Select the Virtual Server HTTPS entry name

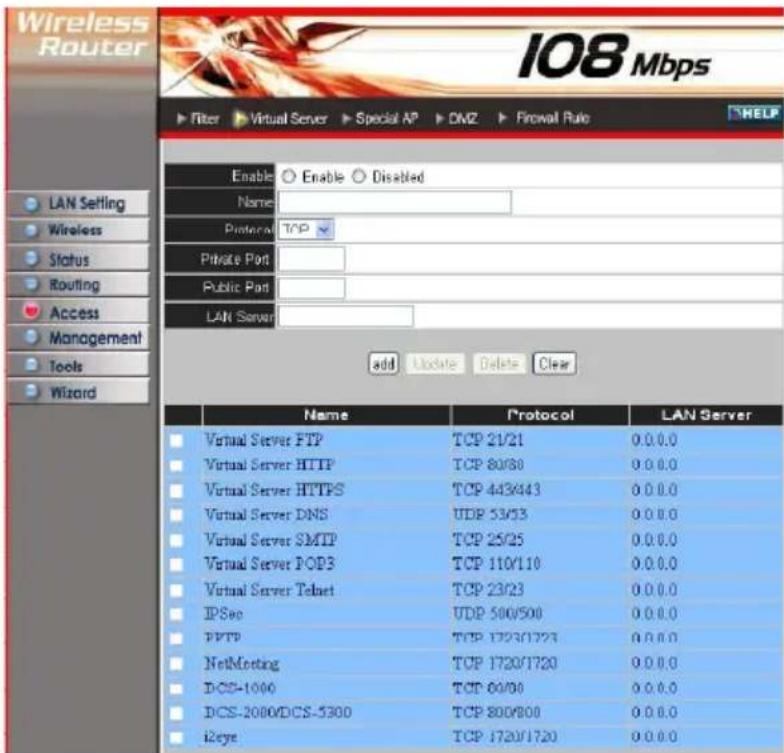pos(274,490)
